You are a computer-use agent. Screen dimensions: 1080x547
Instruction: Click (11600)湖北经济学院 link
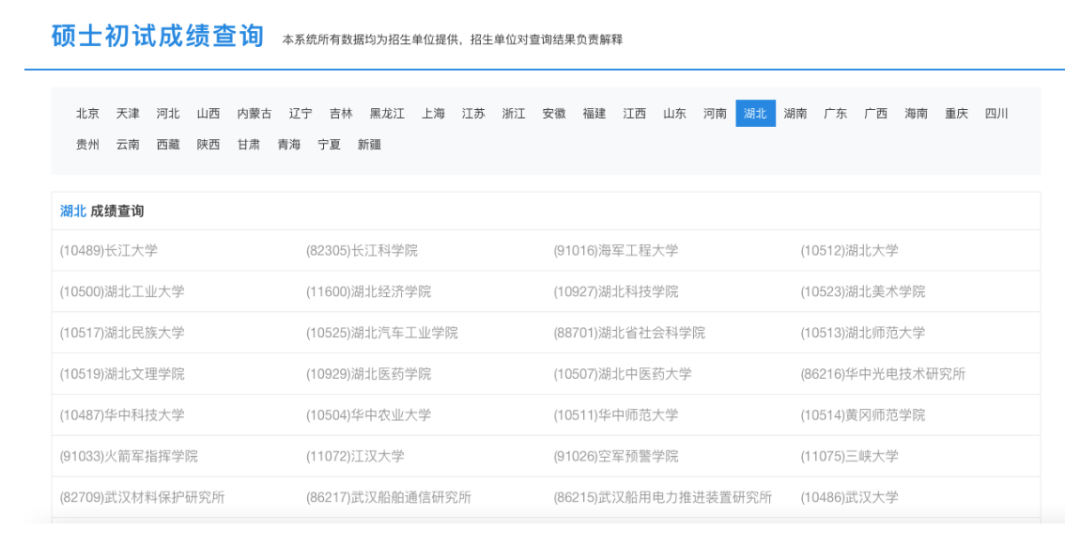368,292
